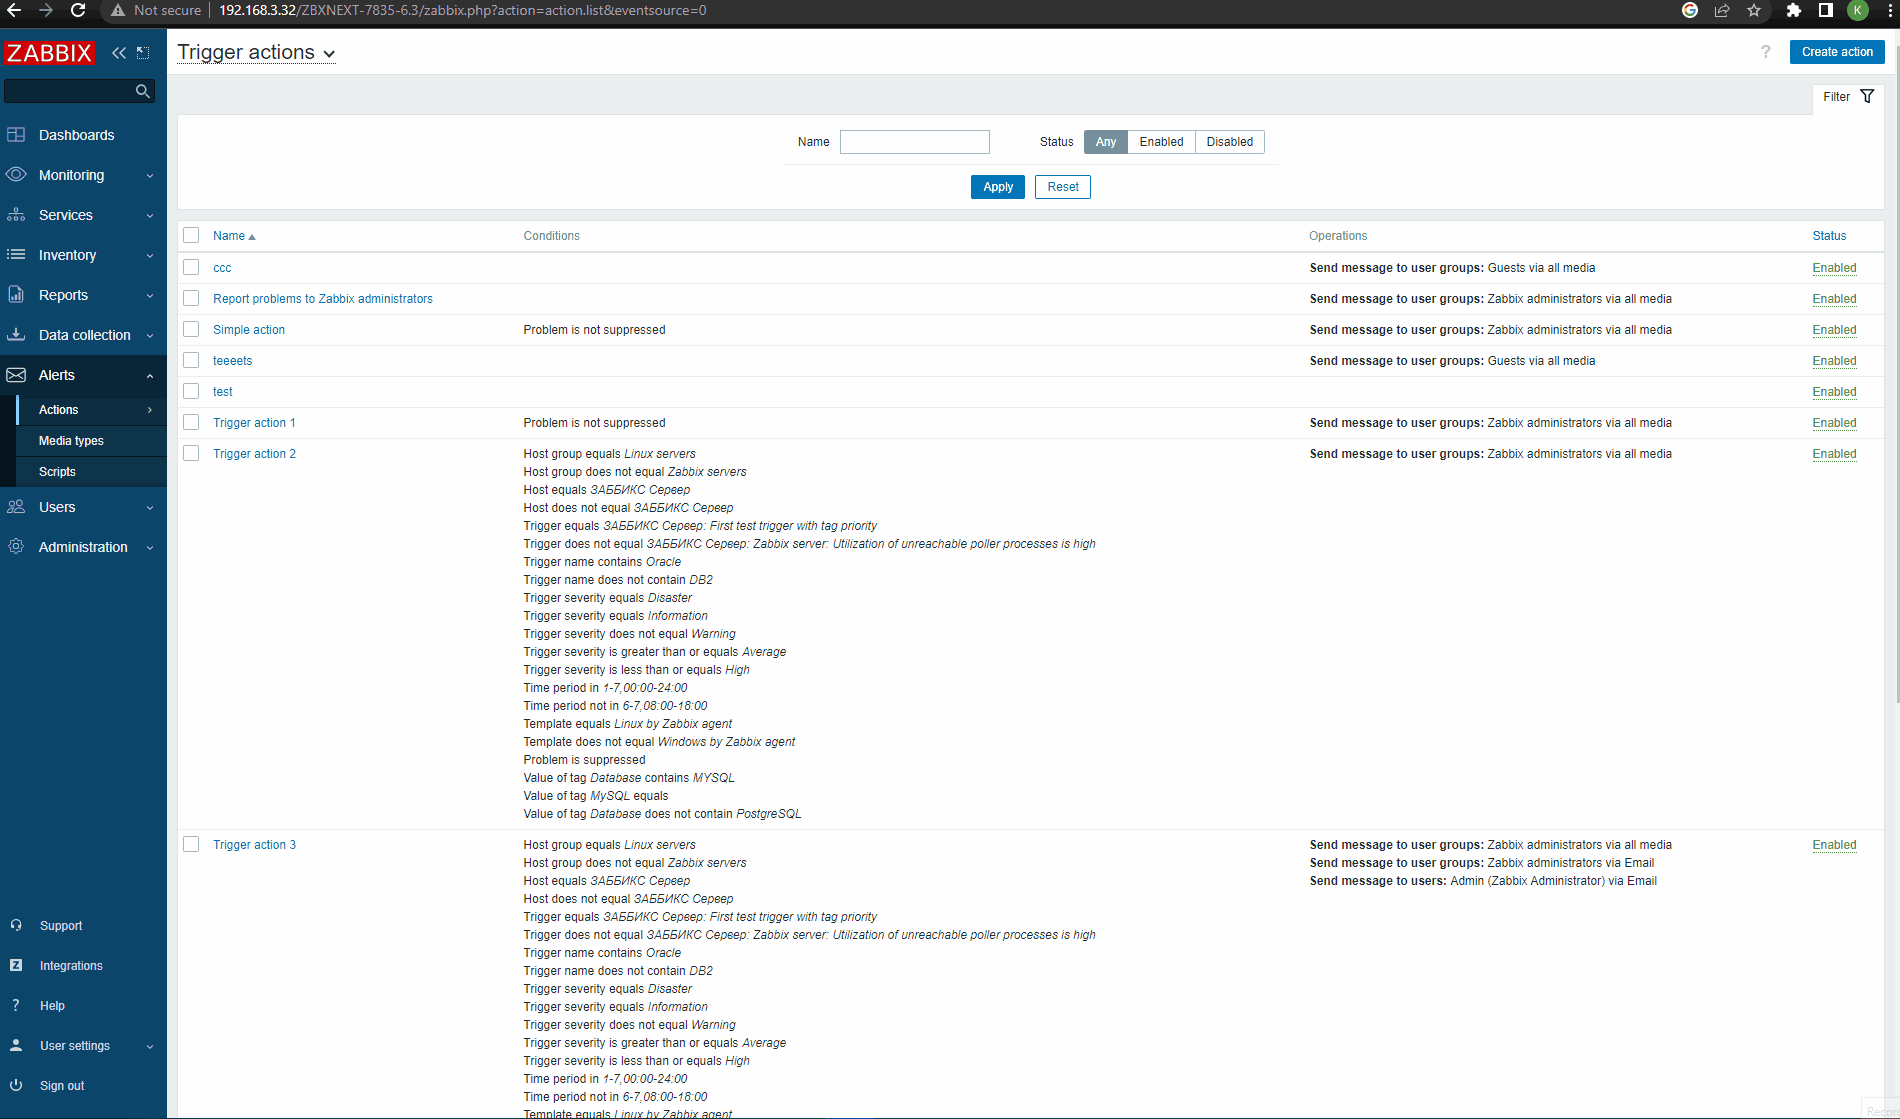Check the box for the ccc action

(x=191, y=268)
